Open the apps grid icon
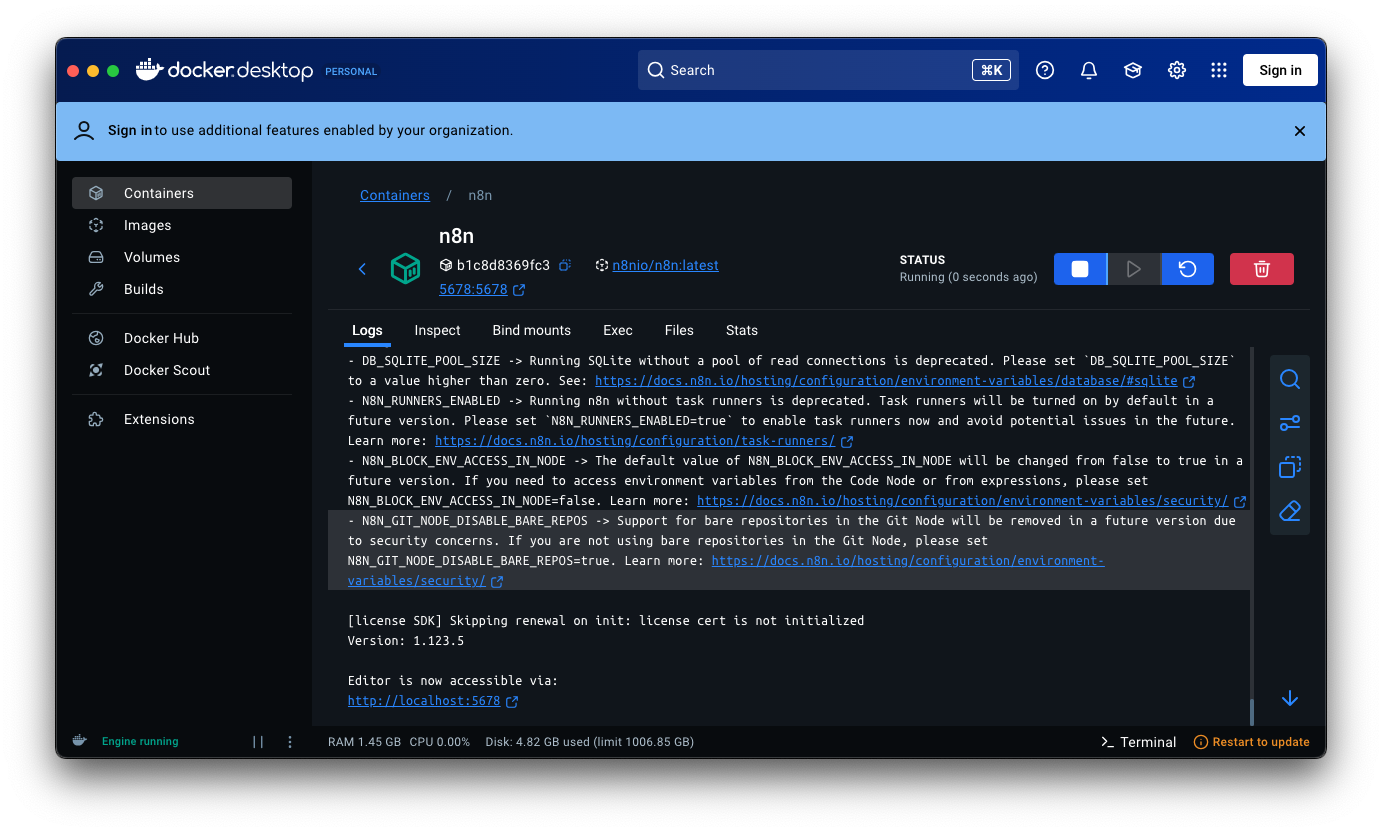The width and height of the screenshot is (1382, 832). click(1218, 70)
